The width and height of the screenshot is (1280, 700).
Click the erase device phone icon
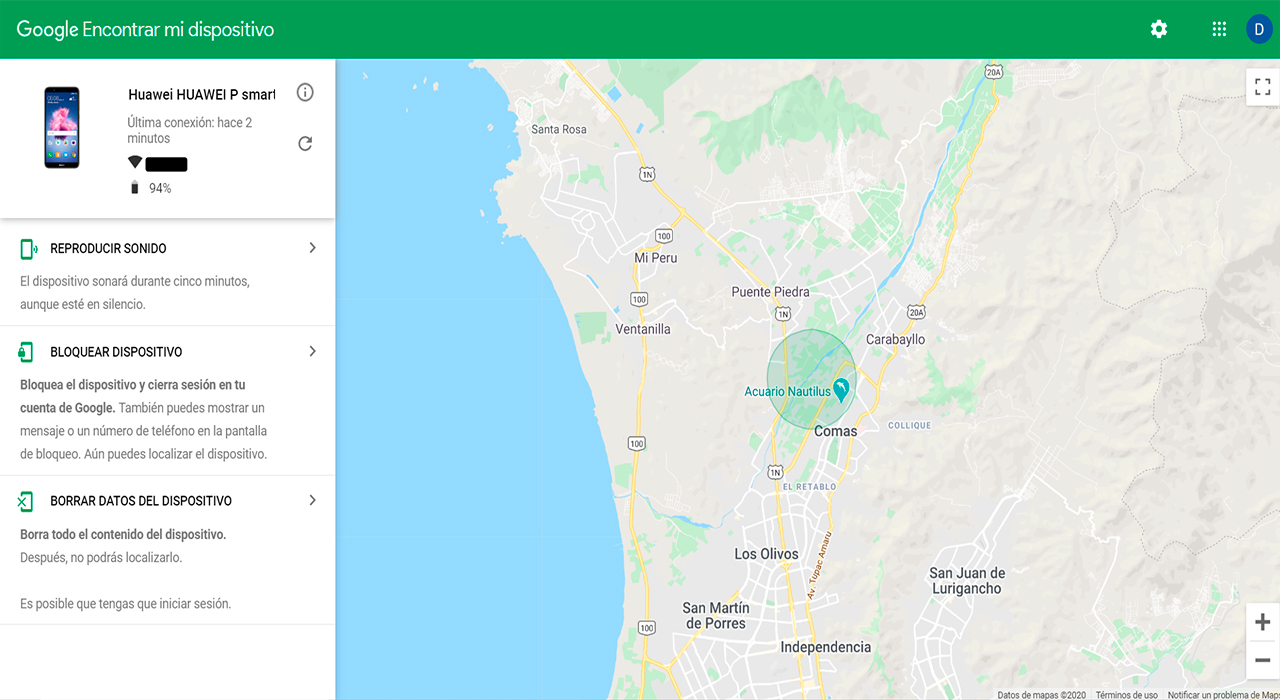(x=27, y=501)
